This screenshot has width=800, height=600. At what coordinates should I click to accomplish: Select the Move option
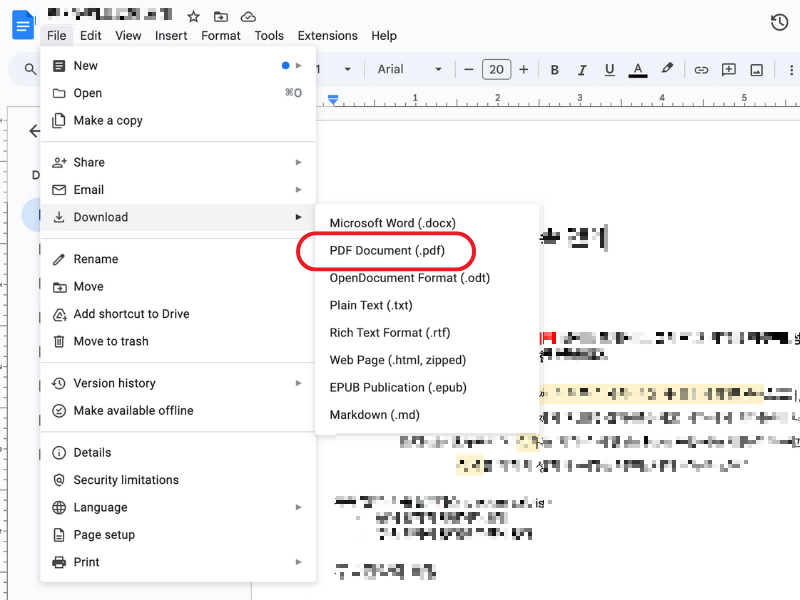coord(178,287)
